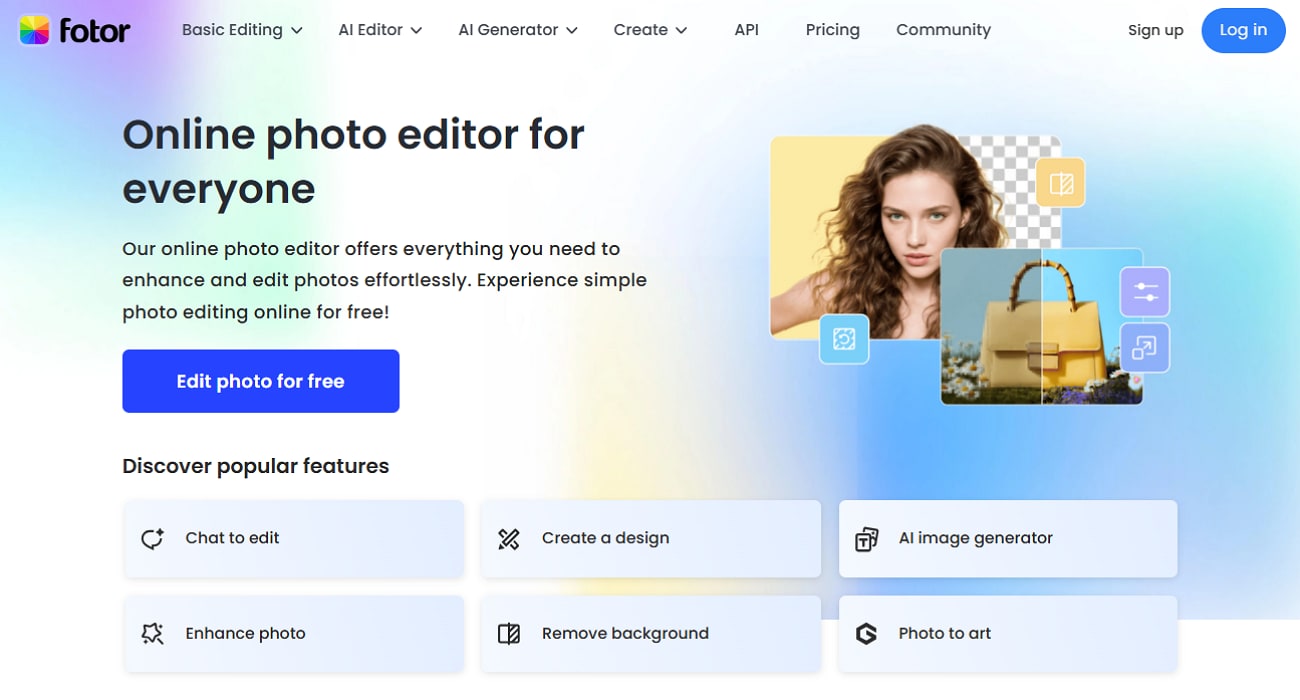Click the Edit photo for free button

[x=260, y=381]
